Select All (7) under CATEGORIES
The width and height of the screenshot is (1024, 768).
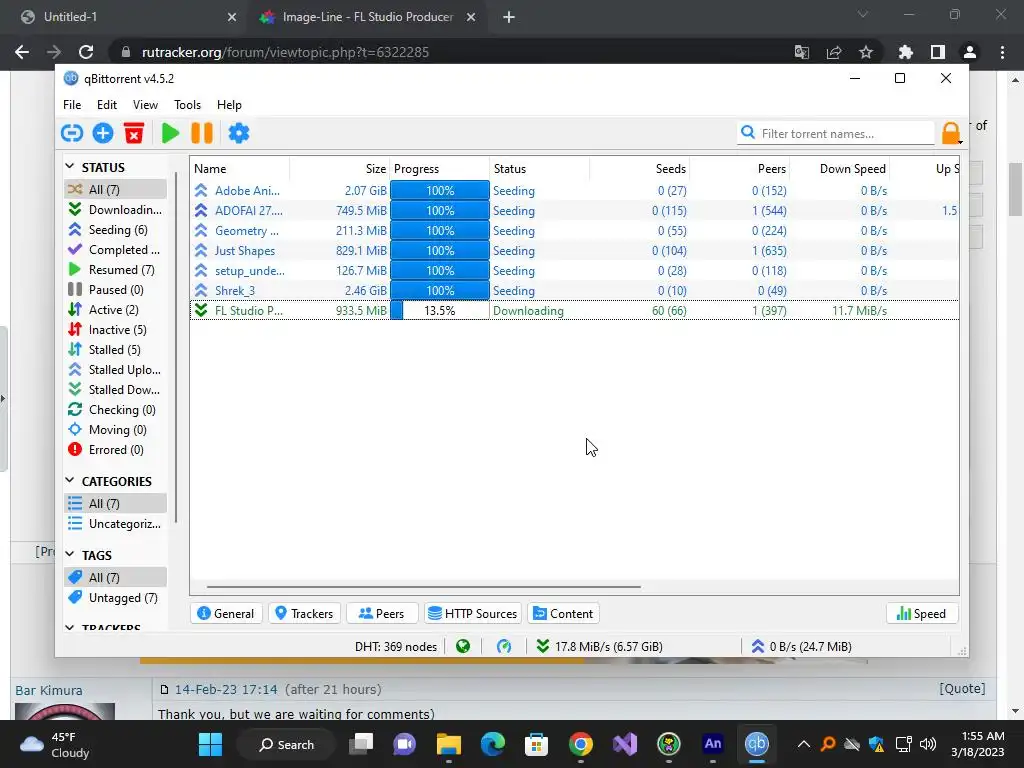116,504
